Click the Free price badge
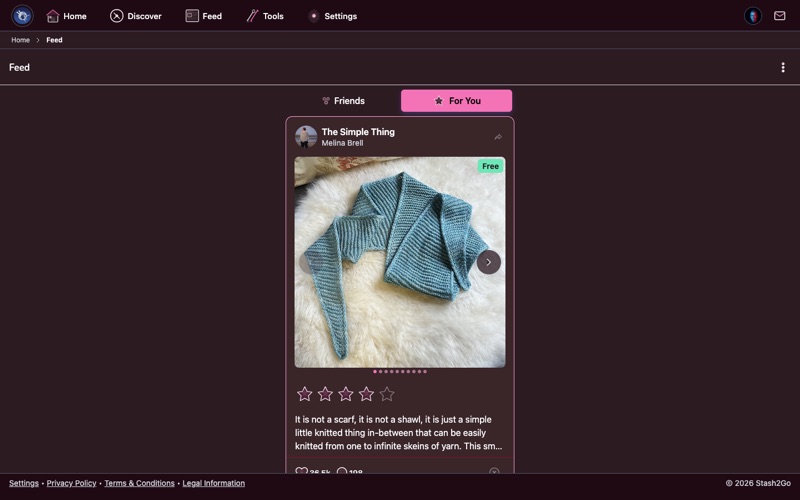The image size is (800, 500). tap(490, 166)
